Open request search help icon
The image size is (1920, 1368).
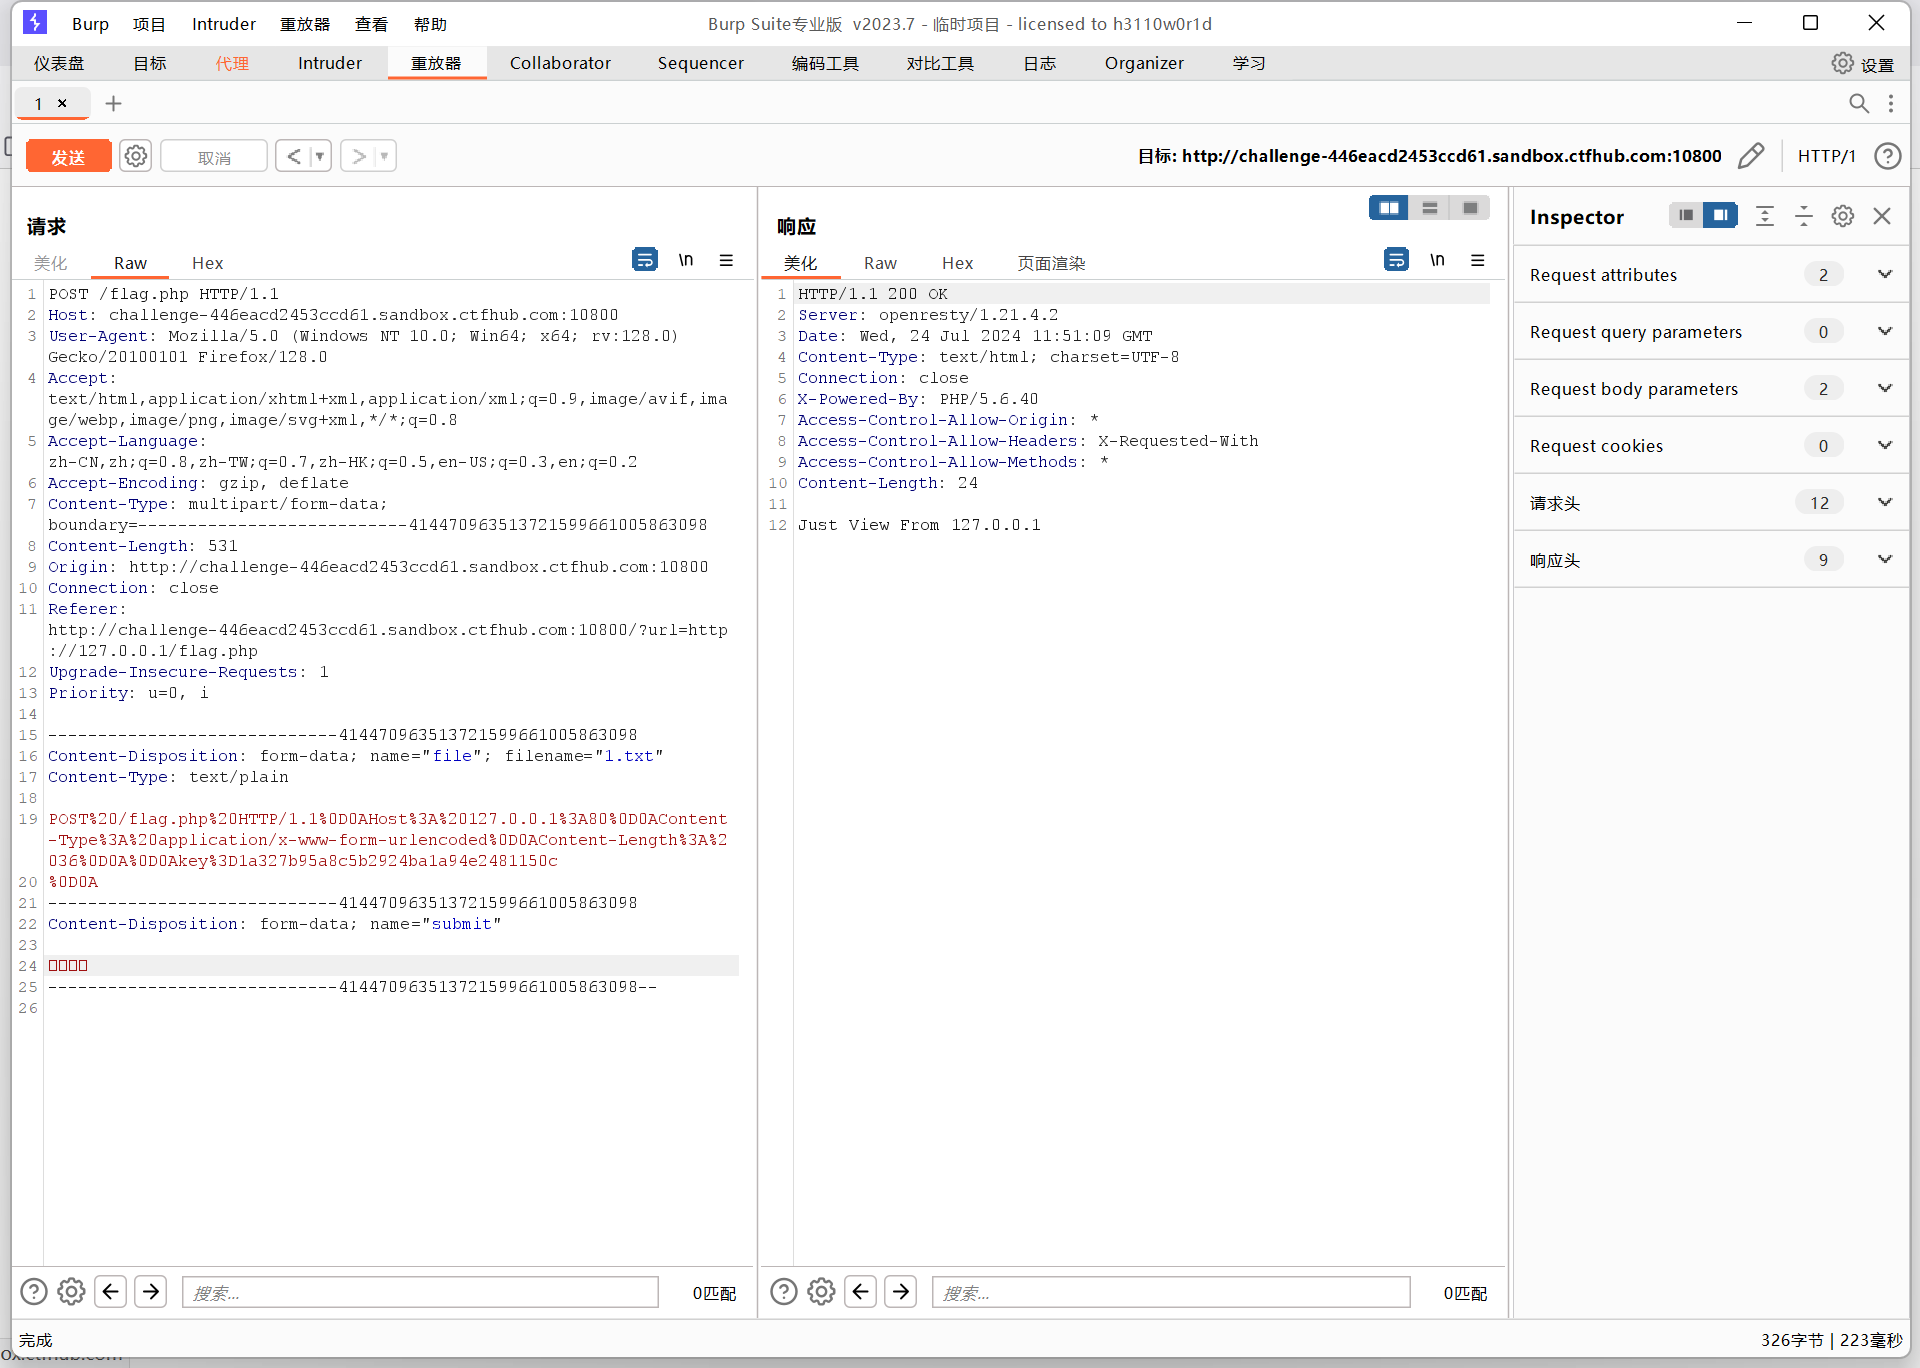(34, 1292)
